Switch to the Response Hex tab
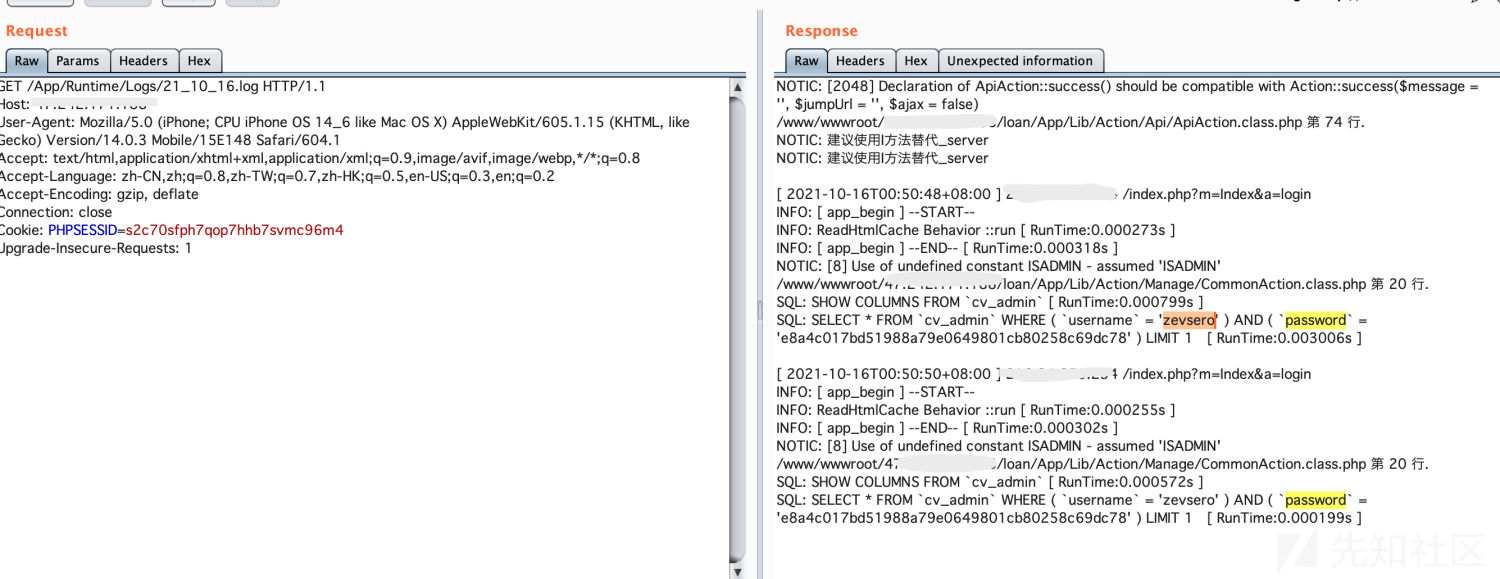1500x579 pixels. (x=915, y=61)
